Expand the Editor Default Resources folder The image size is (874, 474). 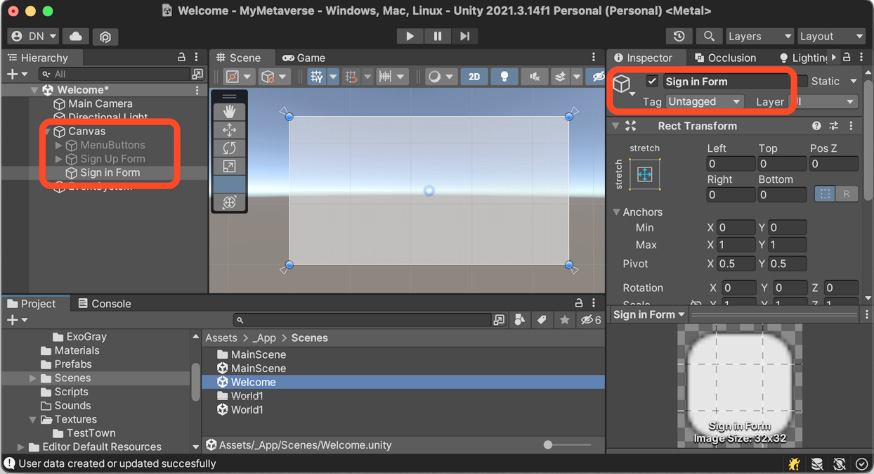point(21,447)
